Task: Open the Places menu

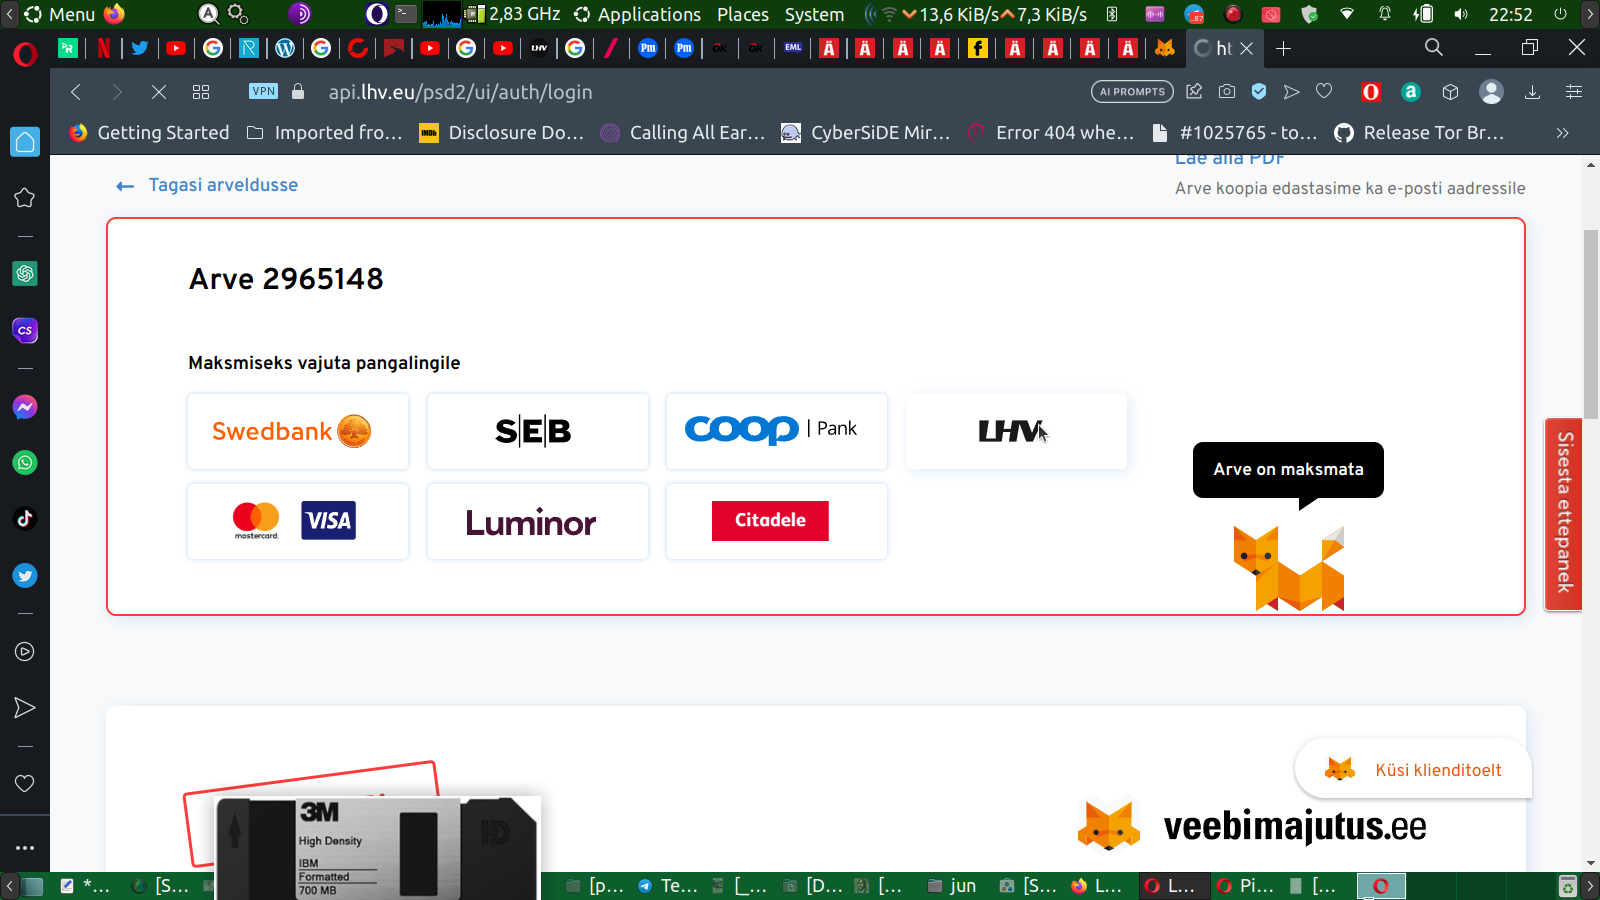Action: [743, 14]
